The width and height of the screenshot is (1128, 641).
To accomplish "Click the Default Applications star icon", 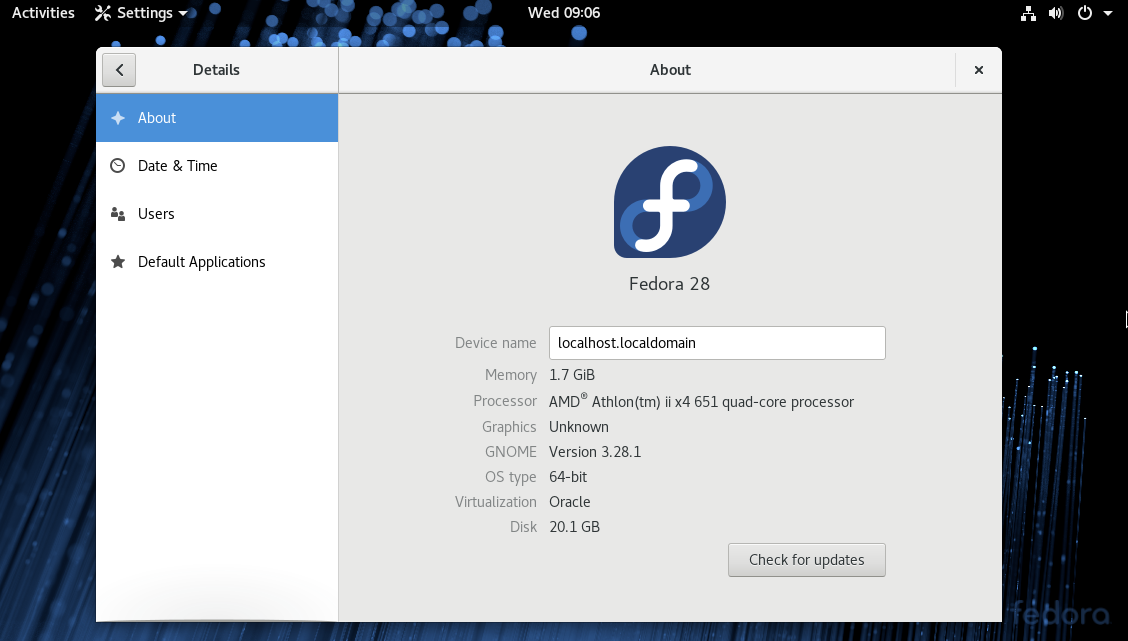I will click(x=118, y=261).
